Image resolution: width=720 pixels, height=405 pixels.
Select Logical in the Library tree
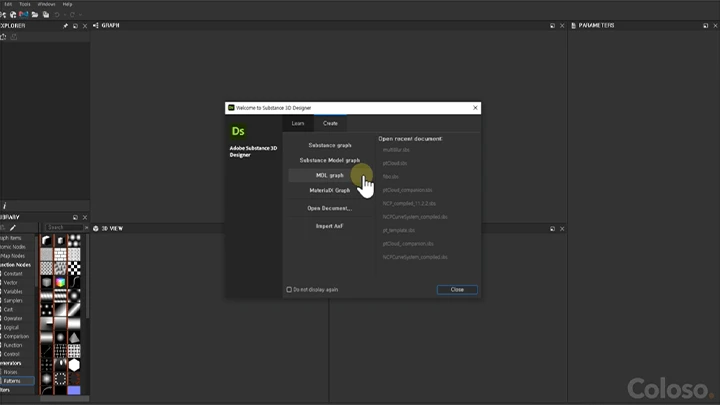[11, 327]
